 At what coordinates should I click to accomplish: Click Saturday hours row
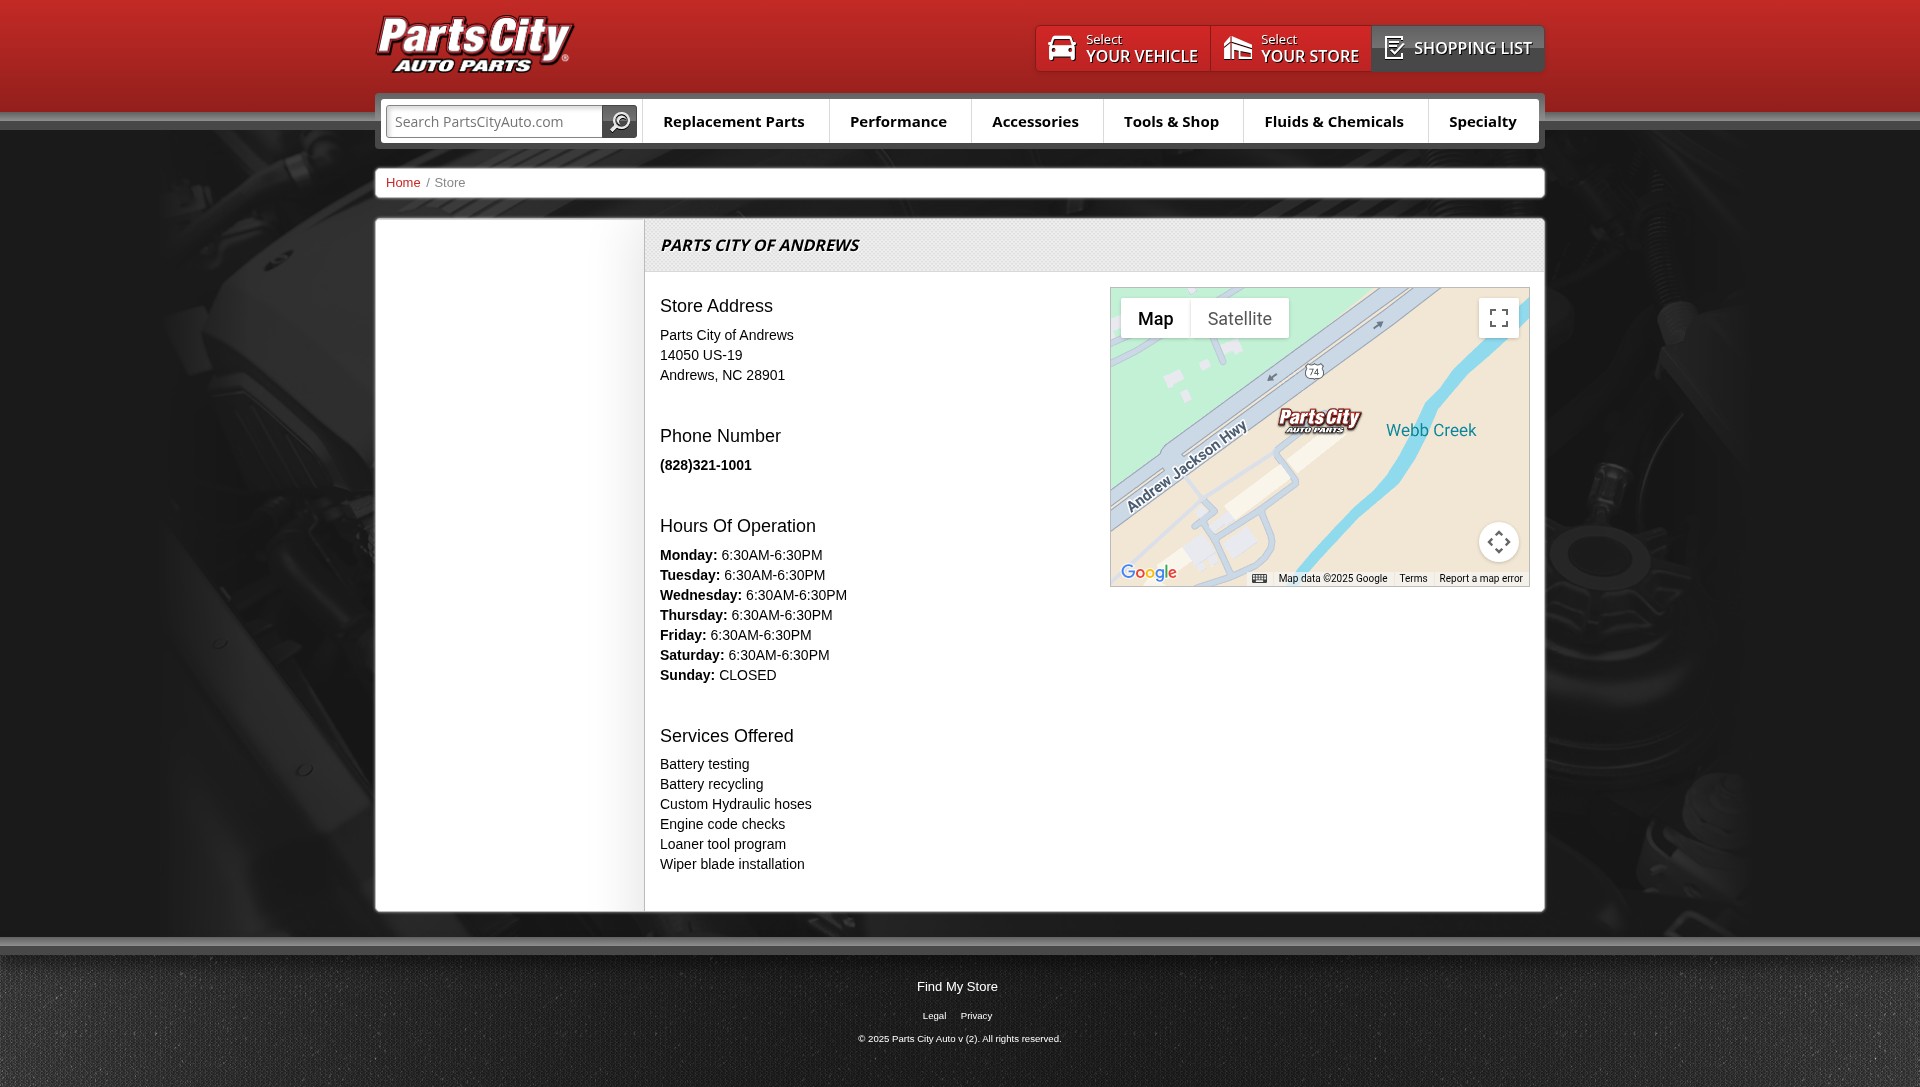coord(744,655)
